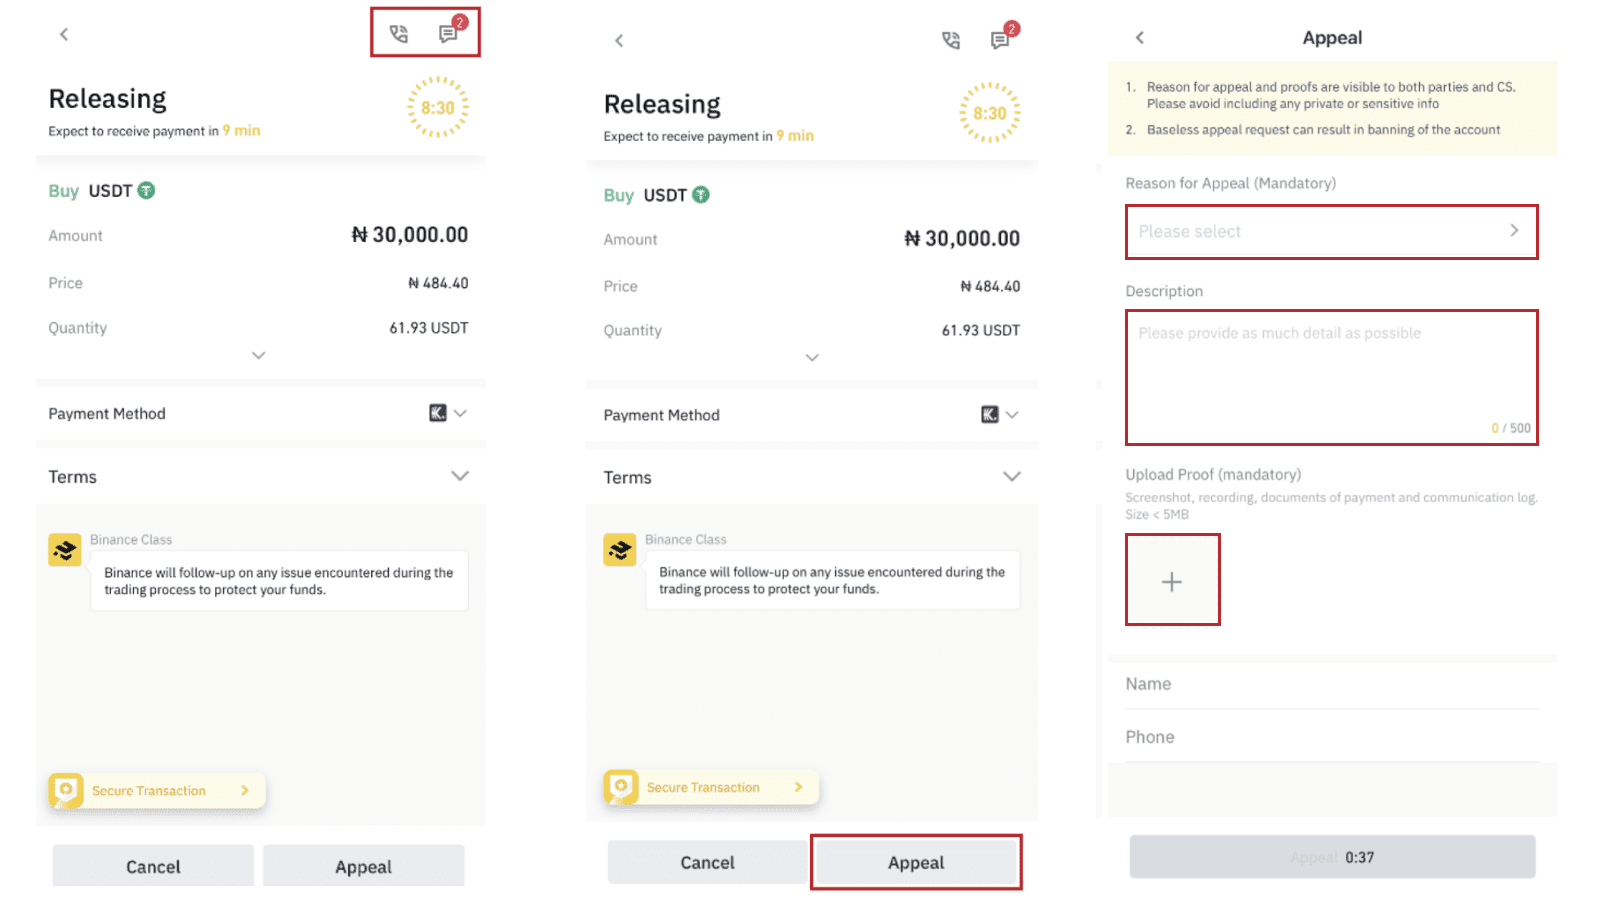Click the disabled Appeal button with 0:37 timer

pos(1331,857)
